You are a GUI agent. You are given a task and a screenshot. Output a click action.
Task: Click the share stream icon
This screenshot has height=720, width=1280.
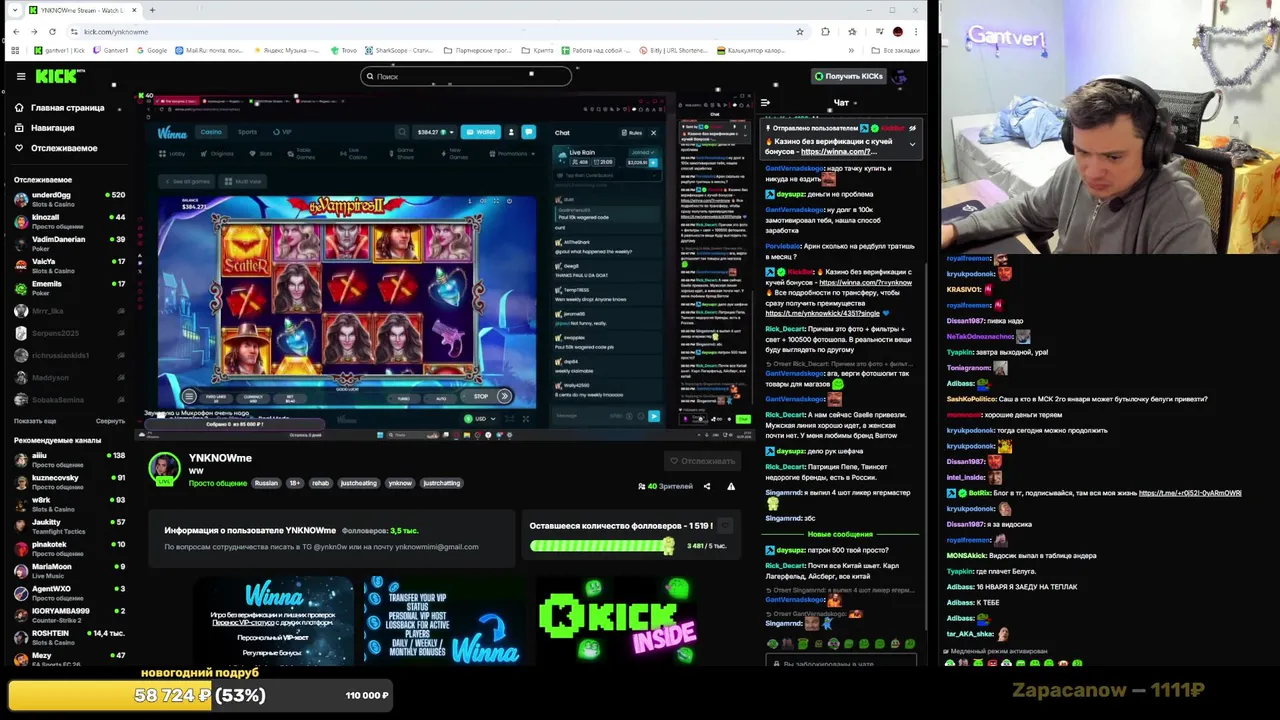coord(706,487)
